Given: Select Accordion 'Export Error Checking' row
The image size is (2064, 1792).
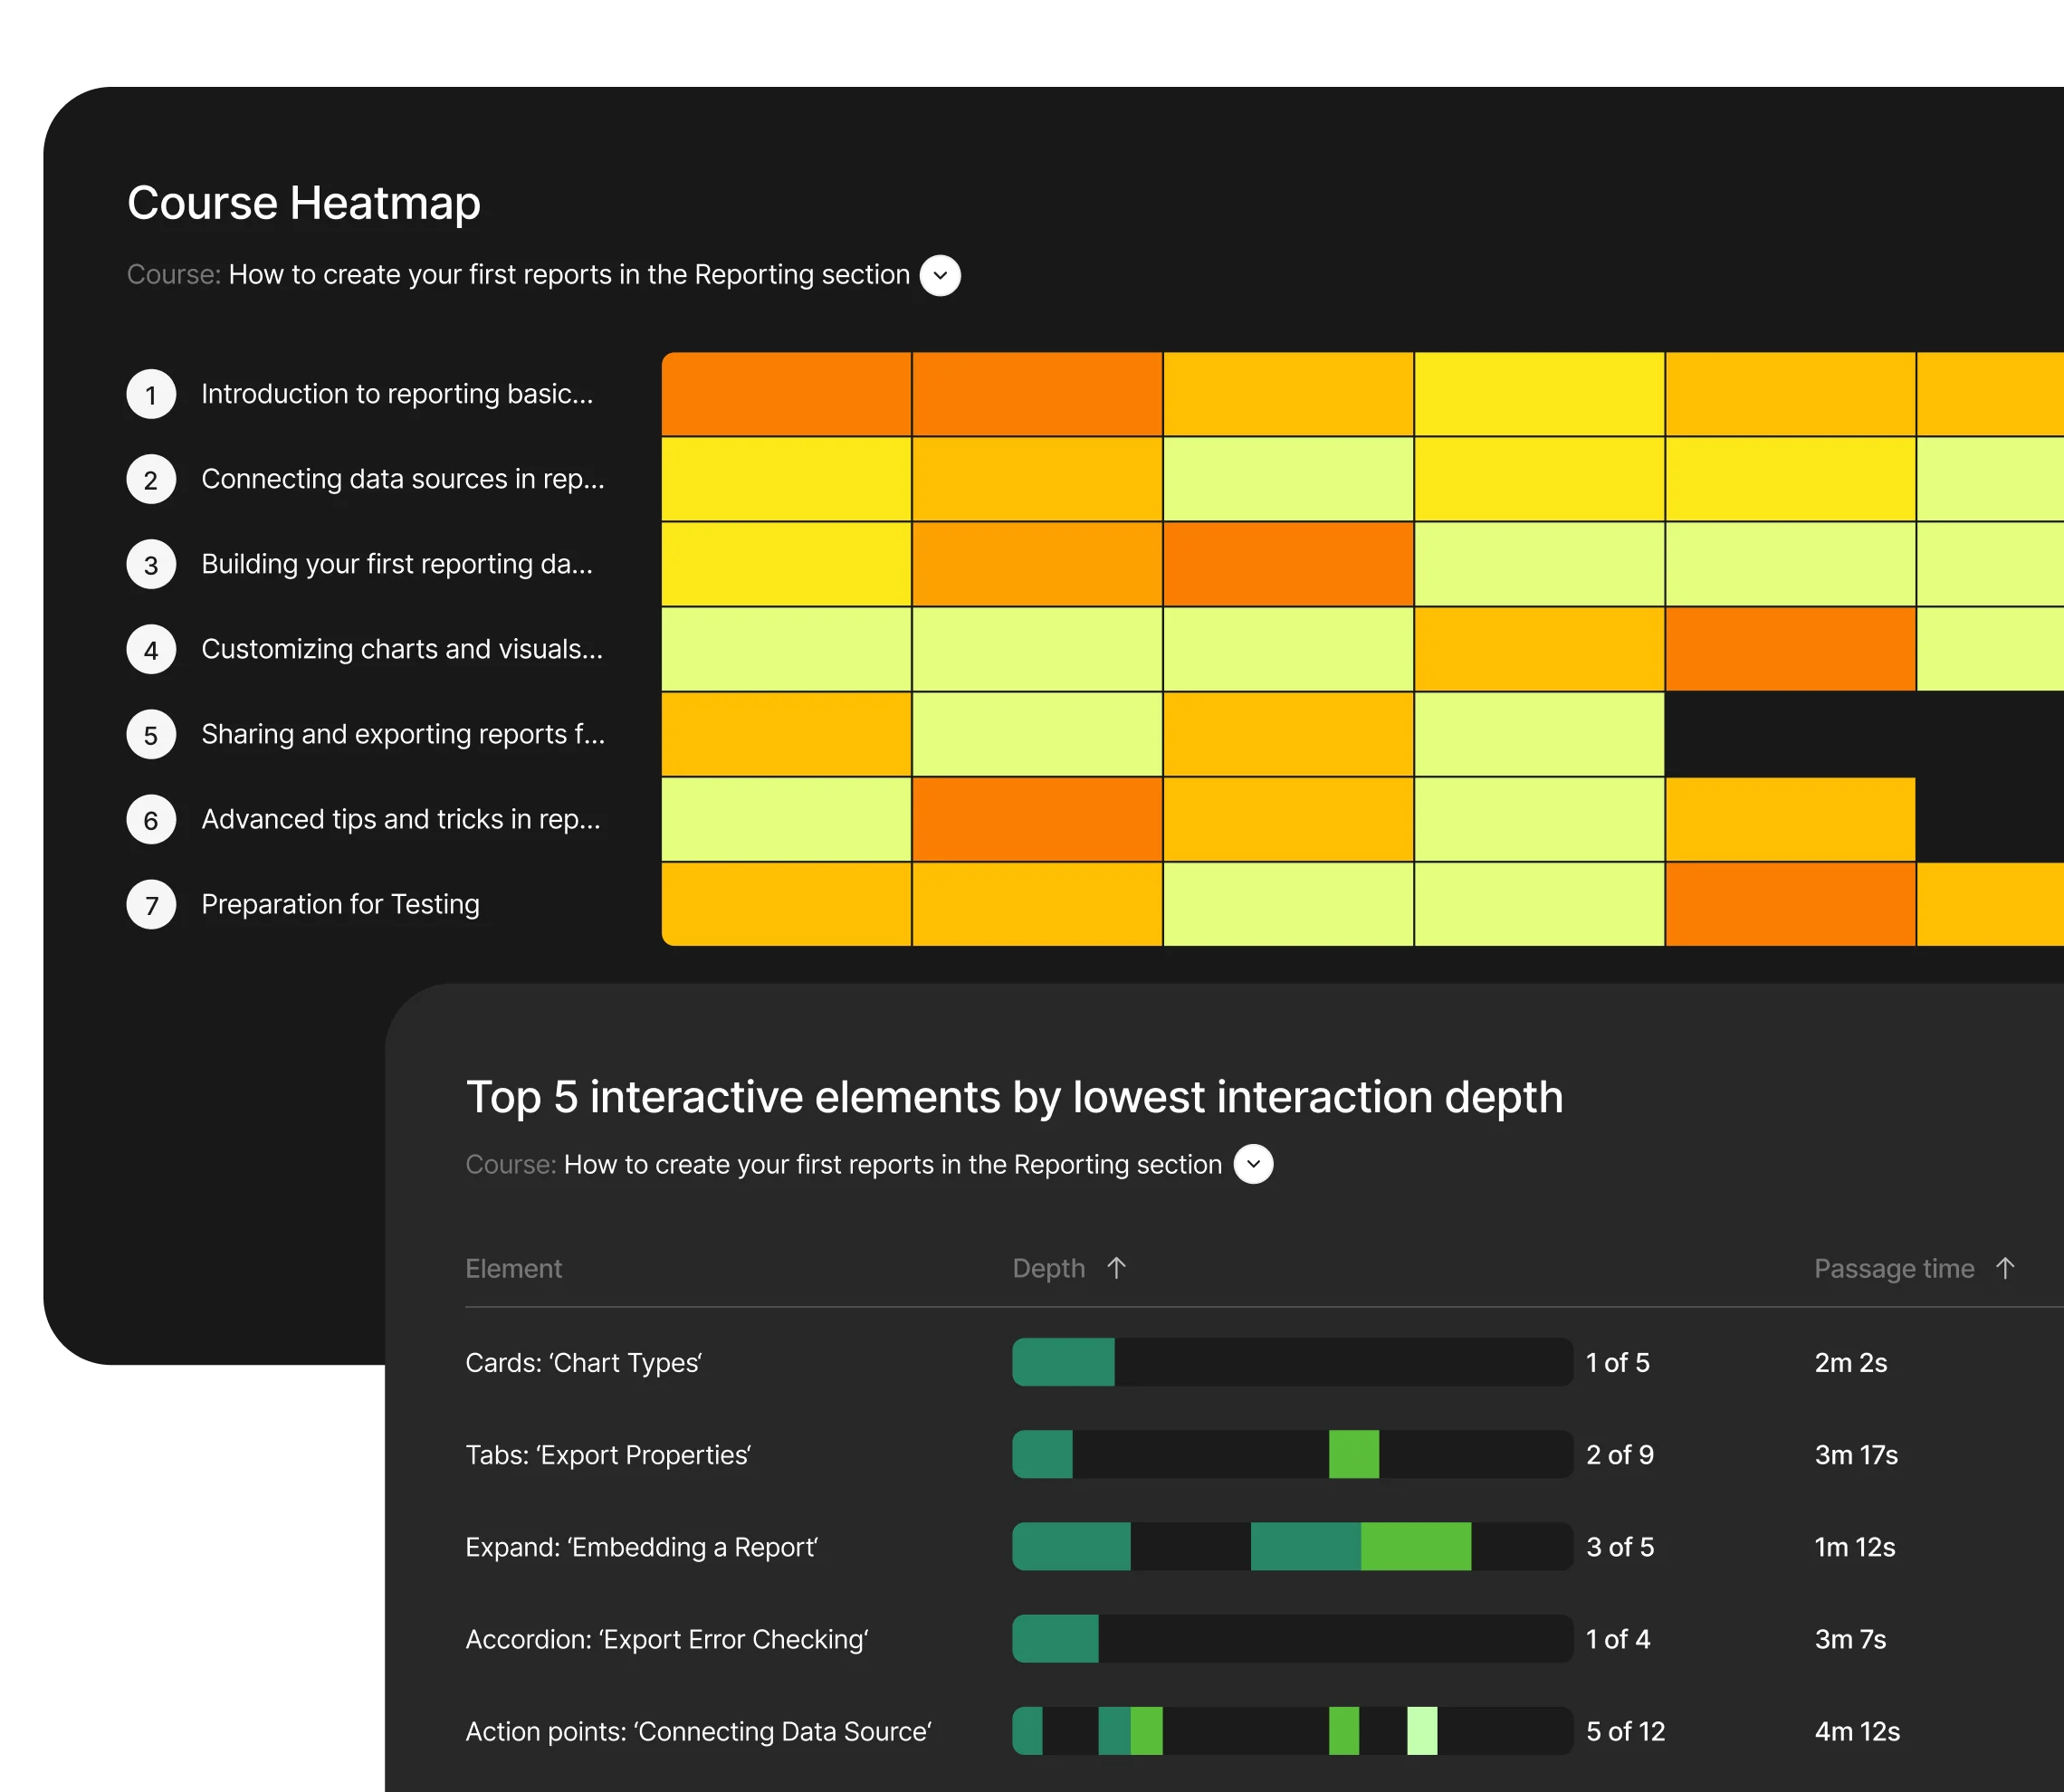Looking at the screenshot, I should [666, 1639].
